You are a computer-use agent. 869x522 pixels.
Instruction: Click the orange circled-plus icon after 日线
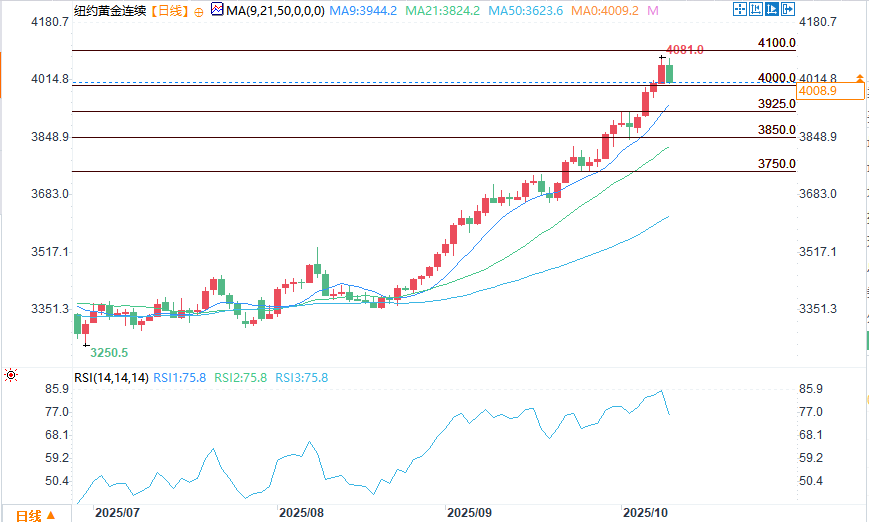pyautogui.click(x=199, y=12)
